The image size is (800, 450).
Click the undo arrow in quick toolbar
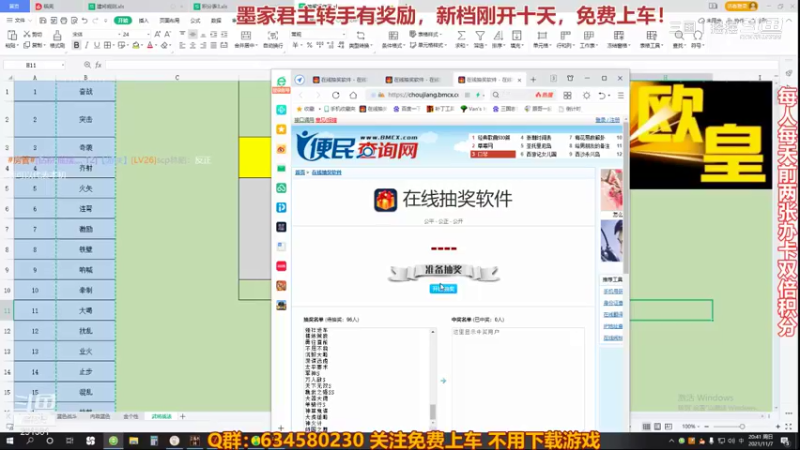85,20
